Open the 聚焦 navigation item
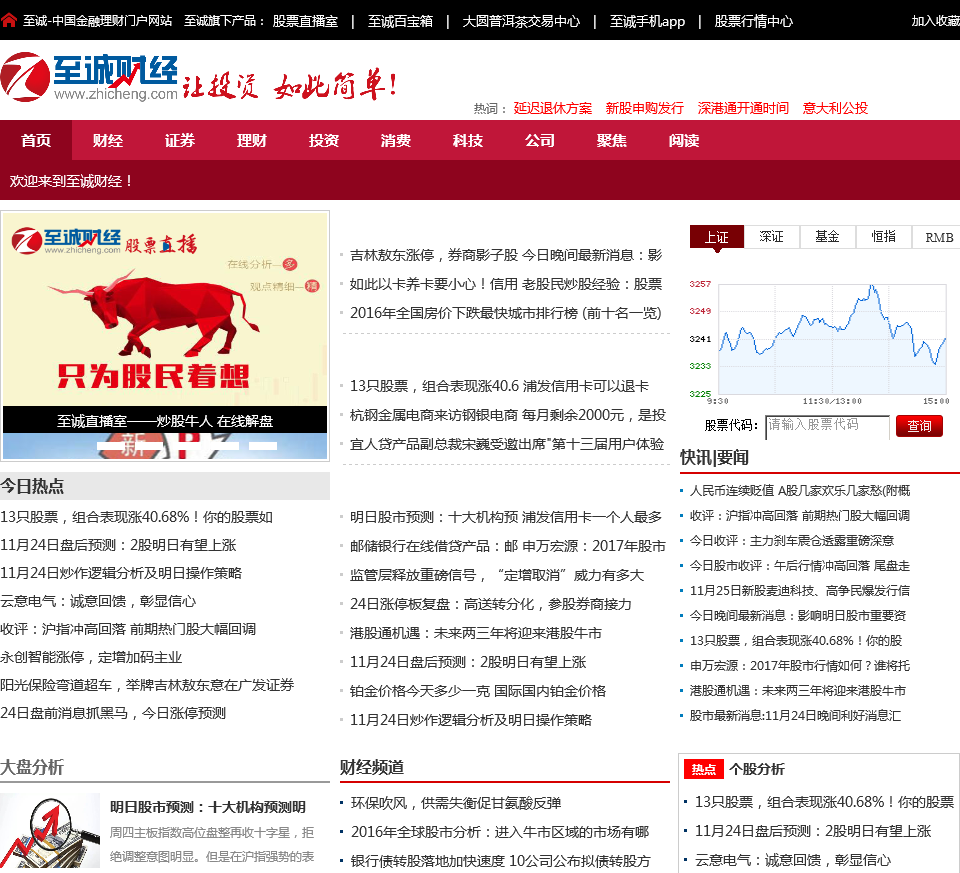960x873 pixels. (x=612, y=140)
